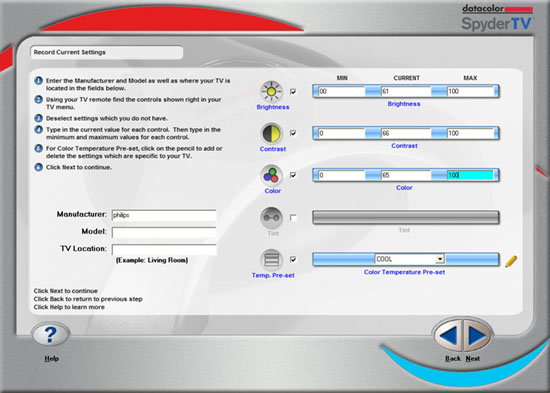Image resolution: width=550 pixels, height=393 pixels.
Task: Click the Brightness MAX field
Action: (470, 91)
